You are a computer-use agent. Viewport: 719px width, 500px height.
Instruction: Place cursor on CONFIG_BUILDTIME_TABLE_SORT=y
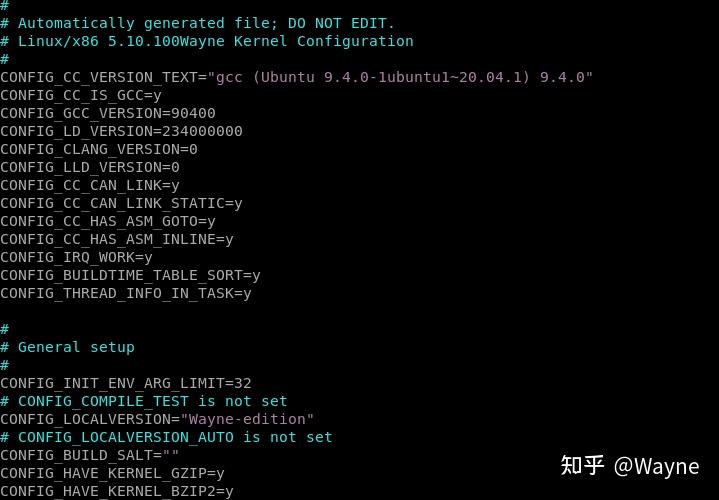click(x=130, y=275)
